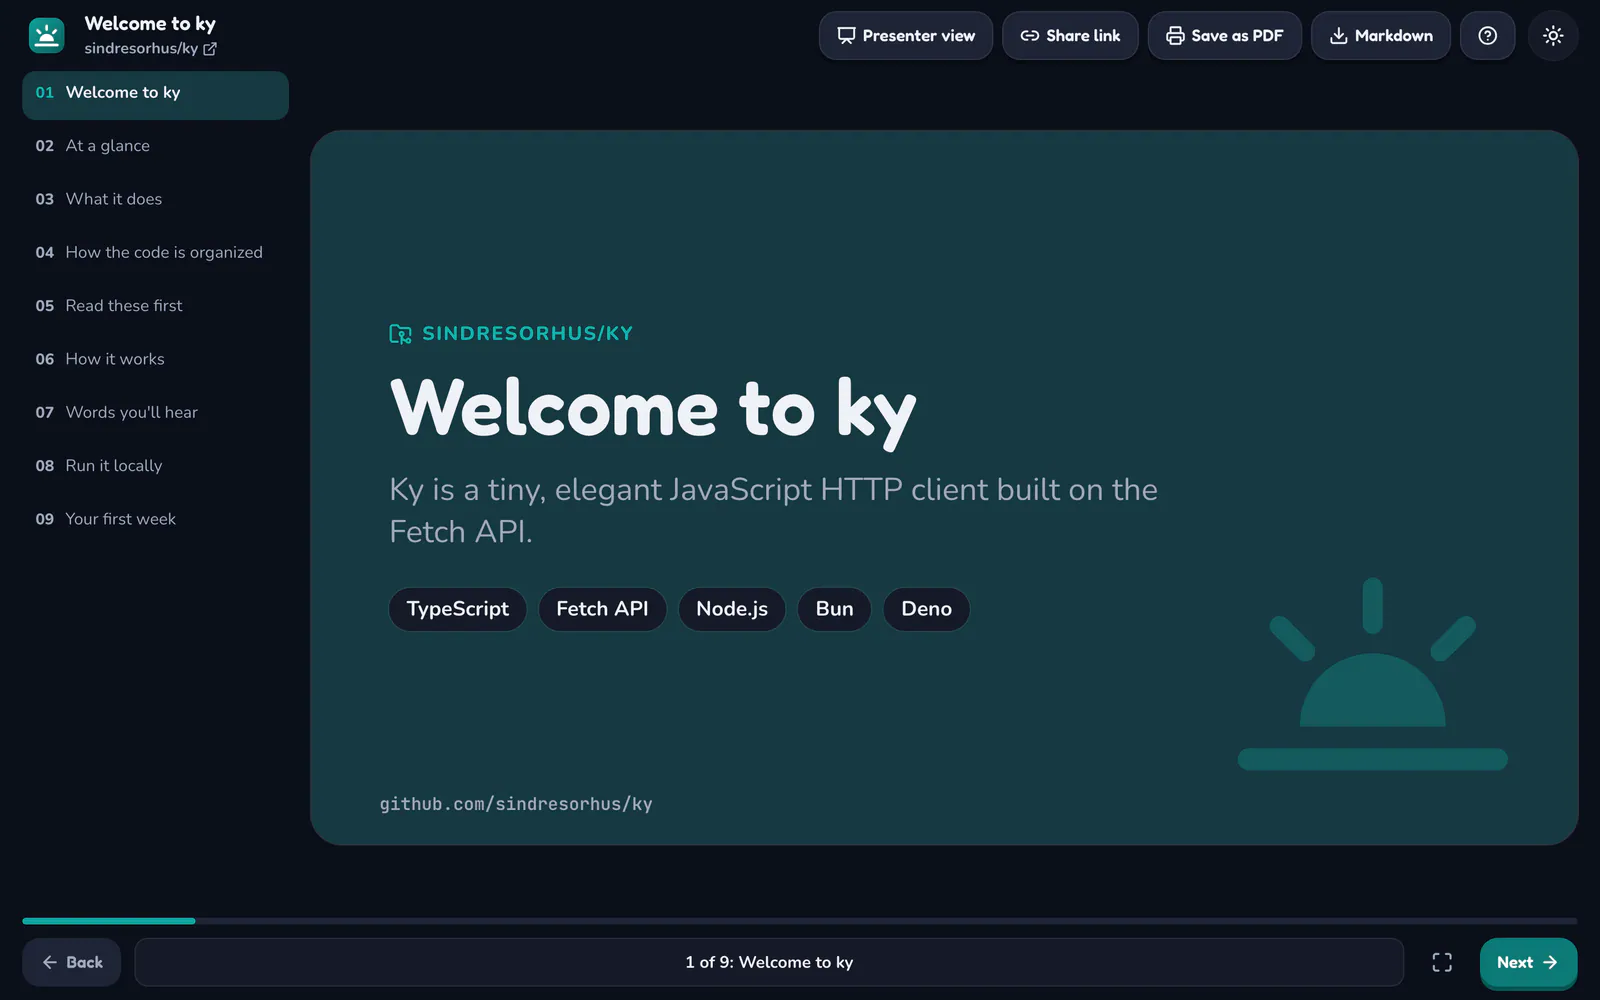Copy the Share link
The width and height of the screenshot is (1600, 1000).
pyautogui.click(x=1070, y=36)
